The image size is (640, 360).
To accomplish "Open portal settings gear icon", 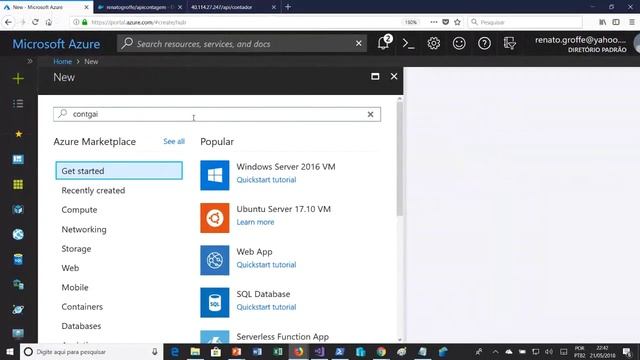I will (433, 43).
